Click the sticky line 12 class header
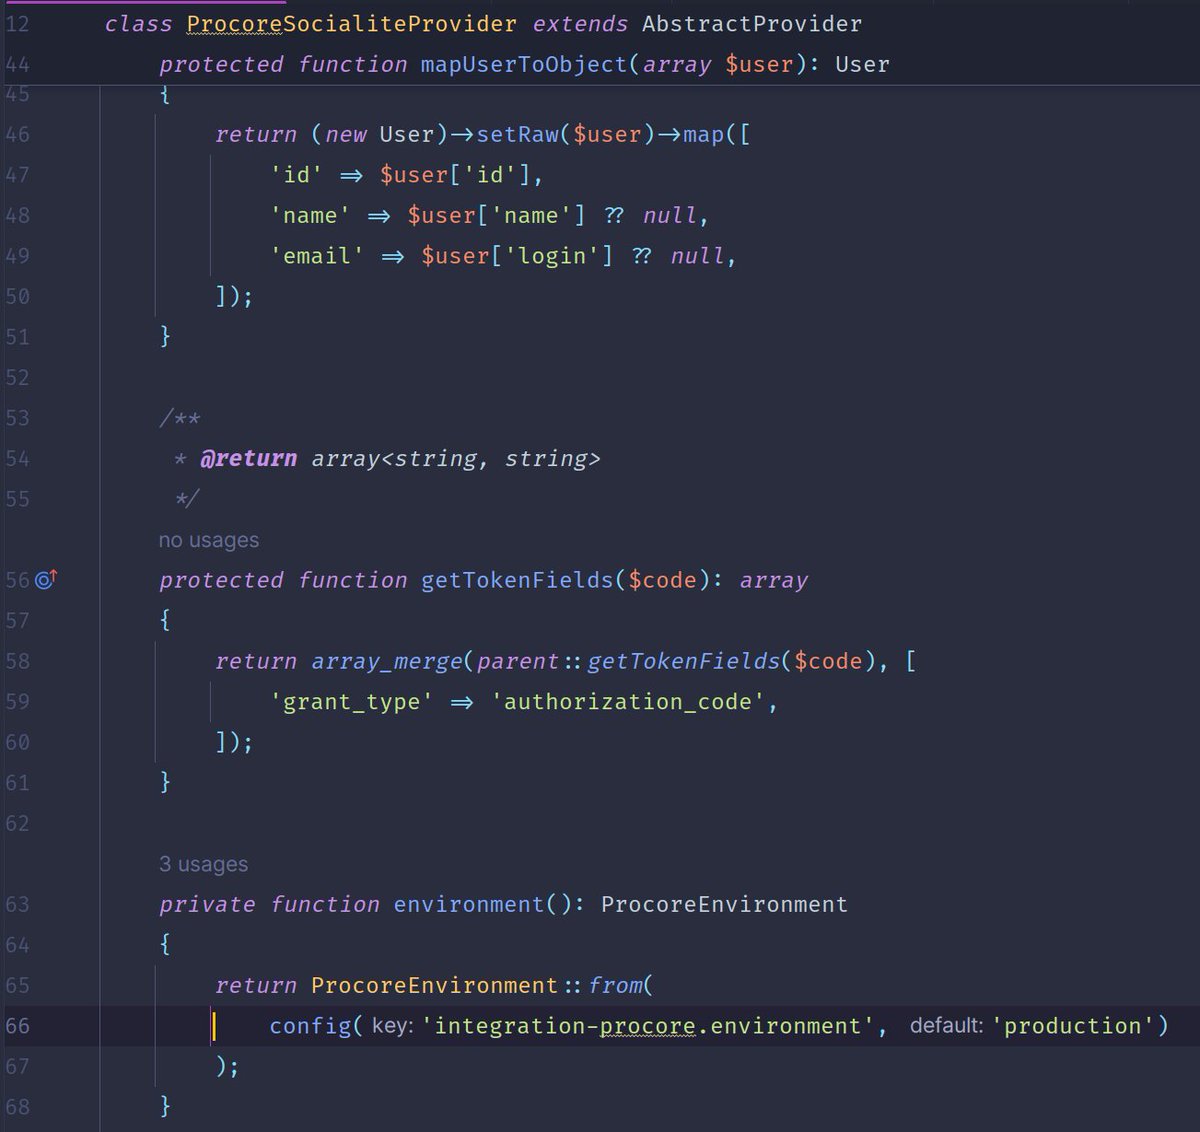Screen dimensions: 1200x1132 pos(600,23)
